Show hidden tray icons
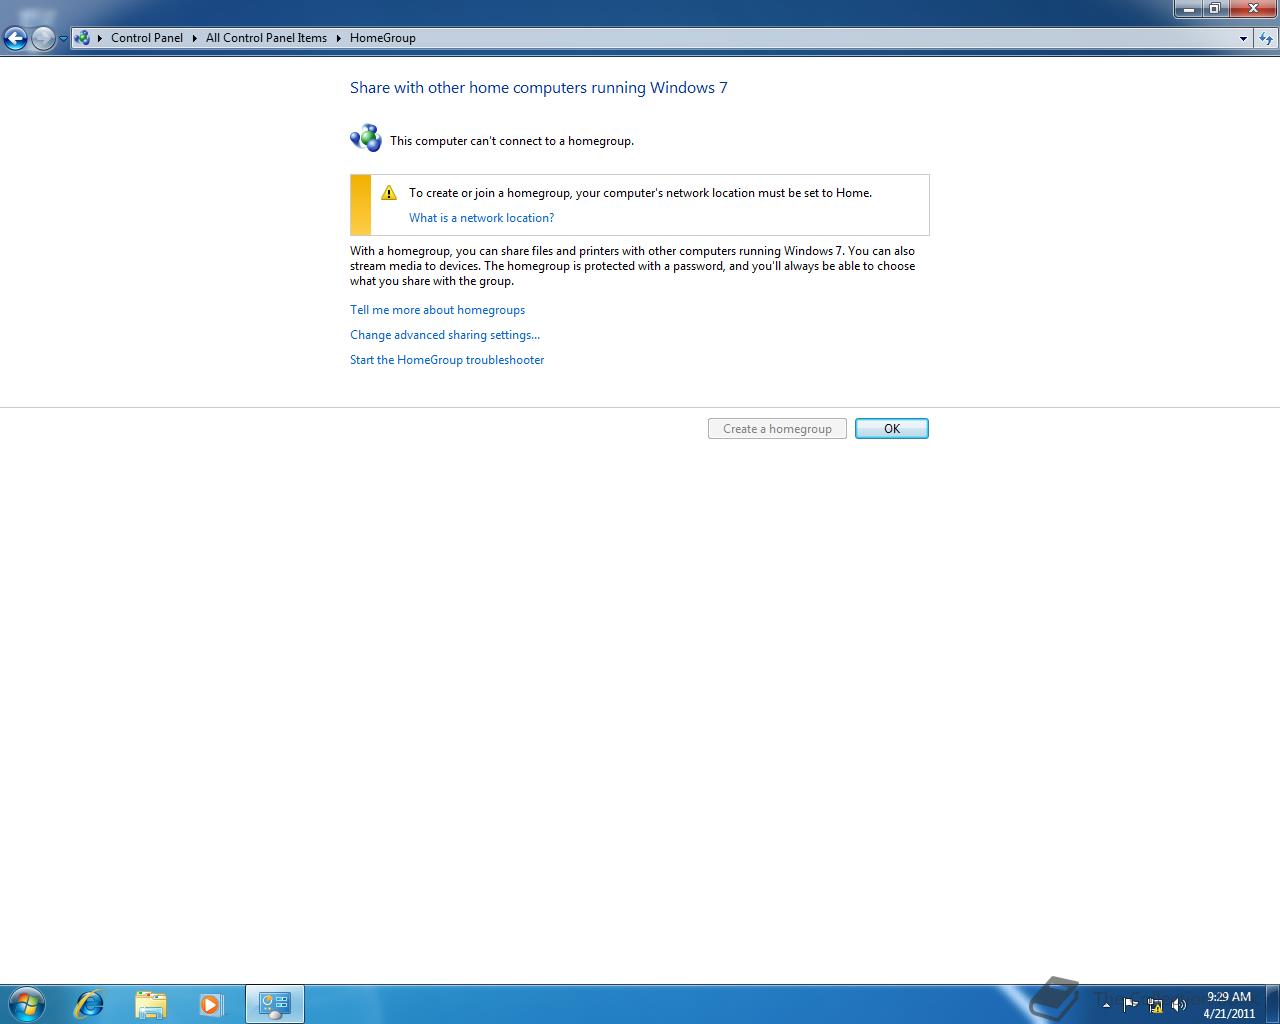 click(x=1106, y=1005)
